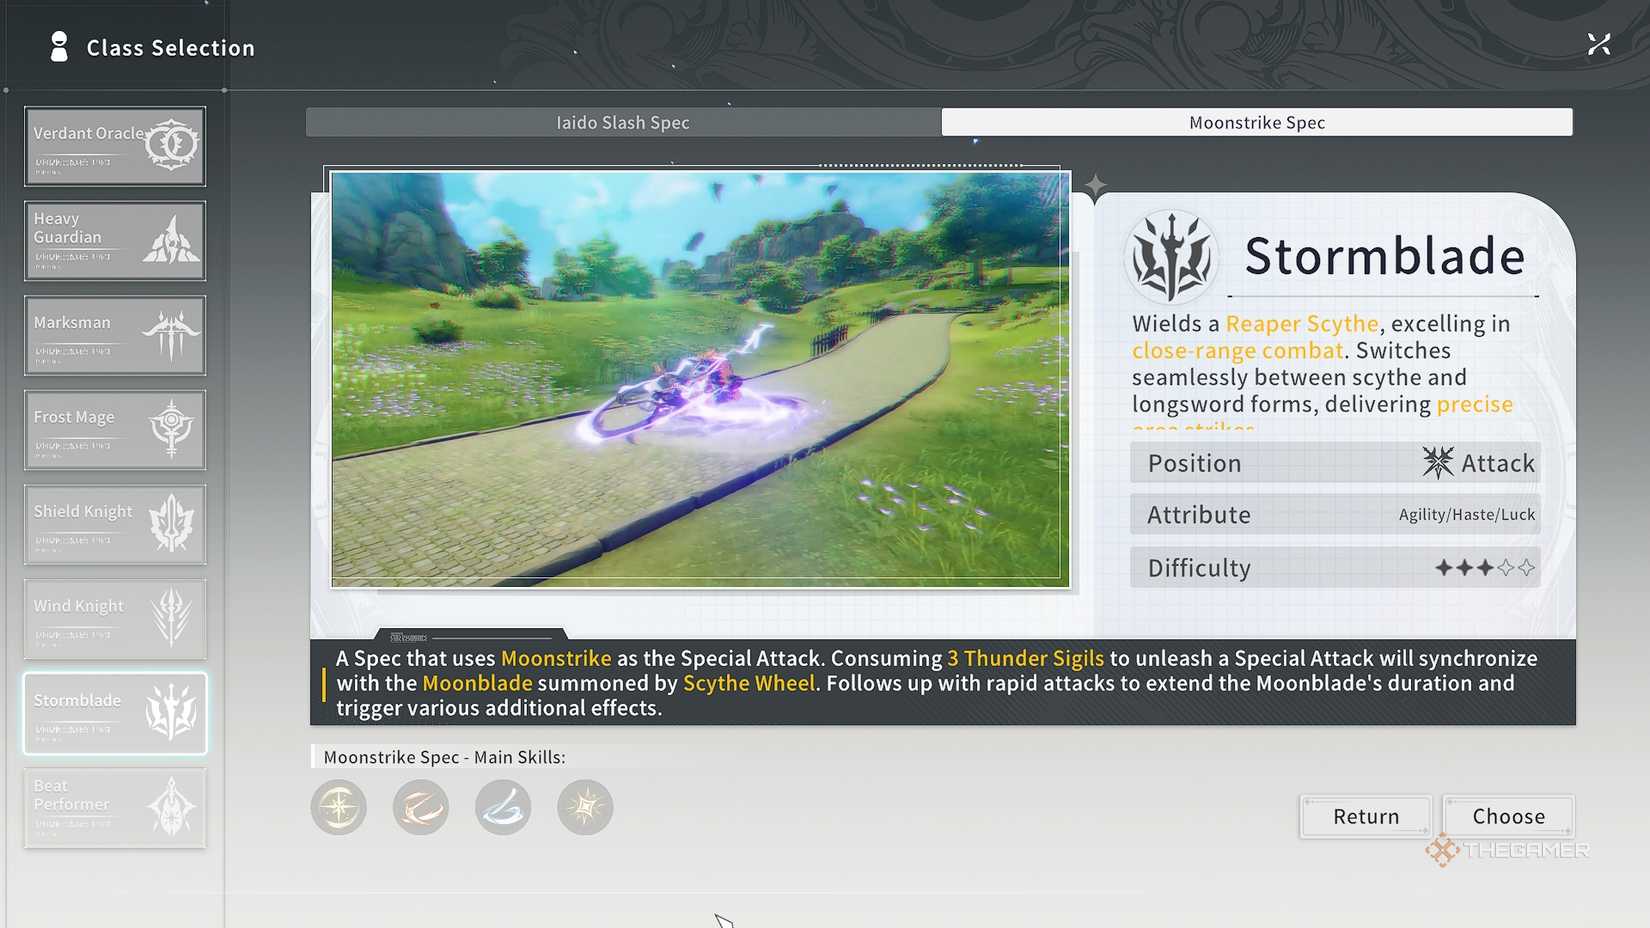Click the Stormblade emblem beside the title

tap(1171, 257)
